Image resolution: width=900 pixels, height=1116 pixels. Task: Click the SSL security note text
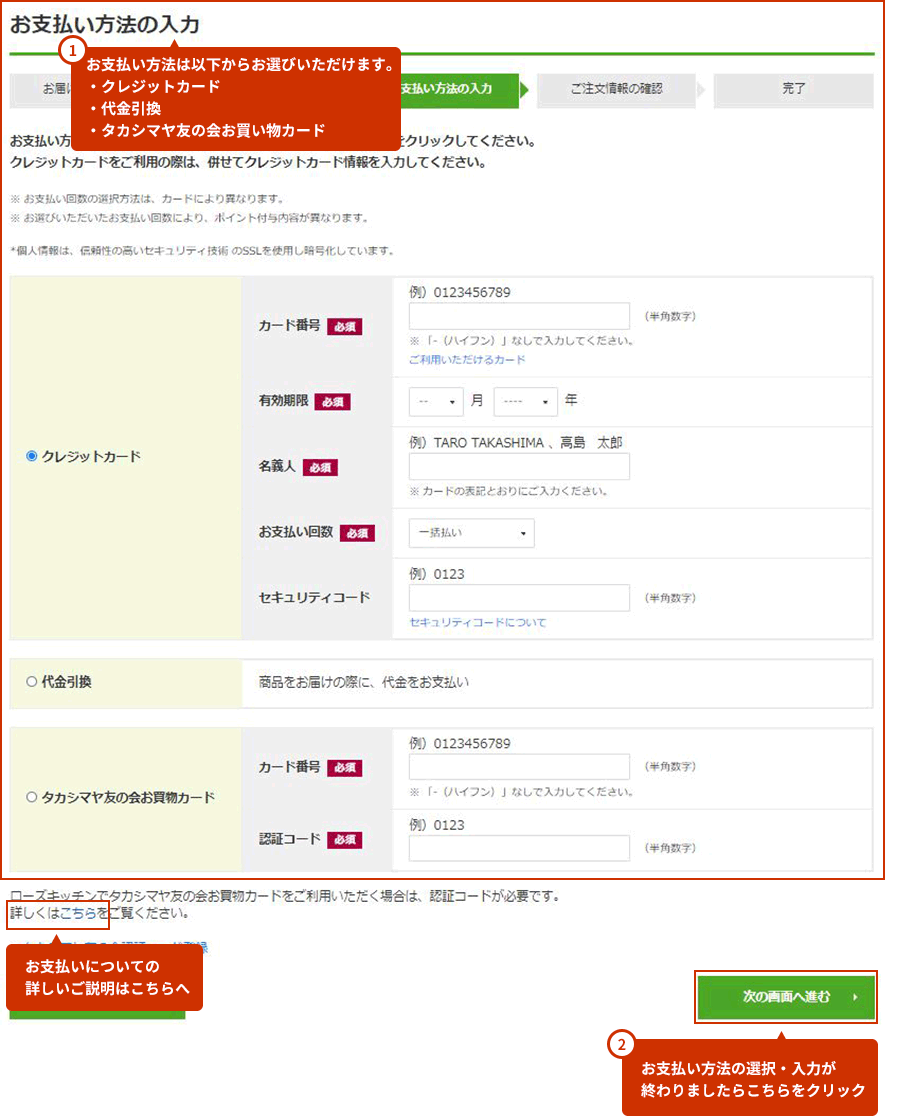[202, 251]
